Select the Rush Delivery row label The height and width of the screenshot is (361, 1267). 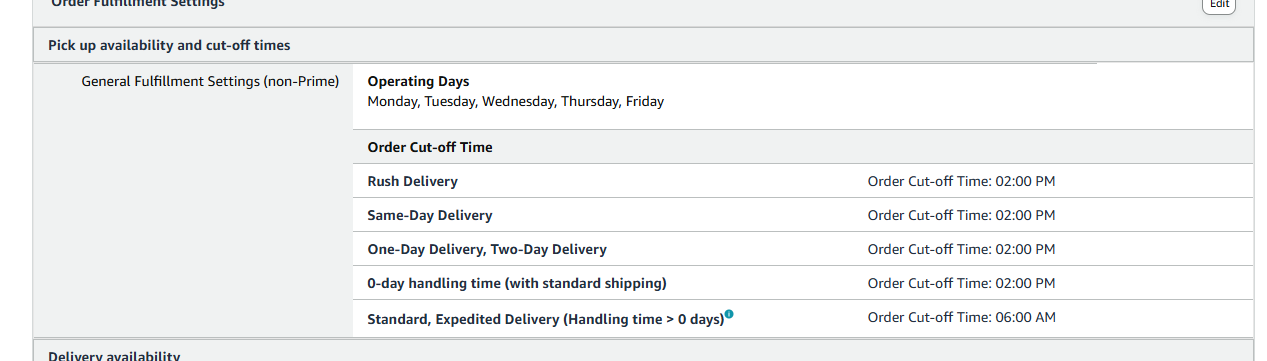(x=413, y=181)
